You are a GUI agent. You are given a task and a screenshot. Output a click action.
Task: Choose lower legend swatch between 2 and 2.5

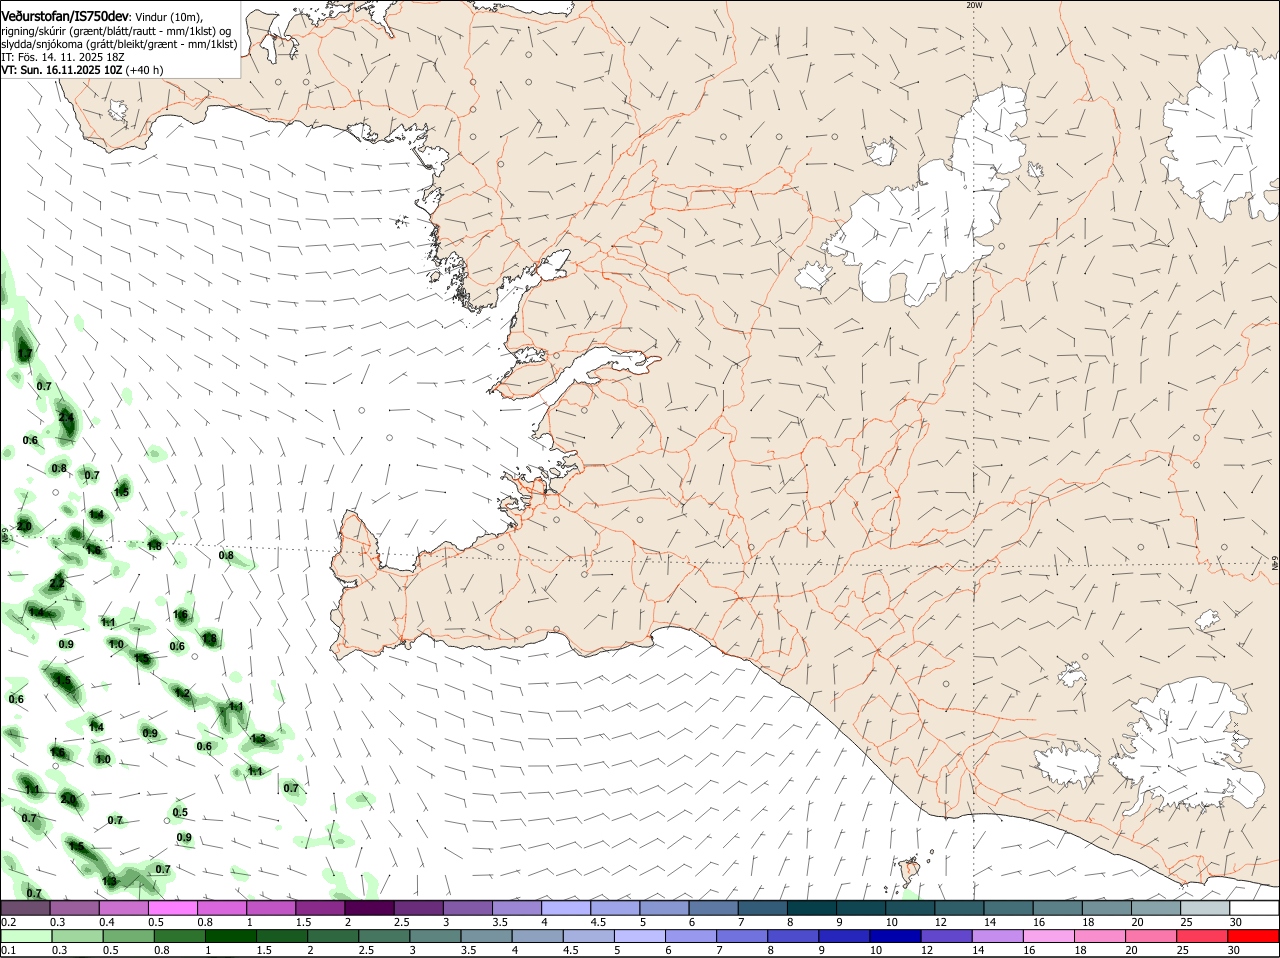click(x=332, y=936)
